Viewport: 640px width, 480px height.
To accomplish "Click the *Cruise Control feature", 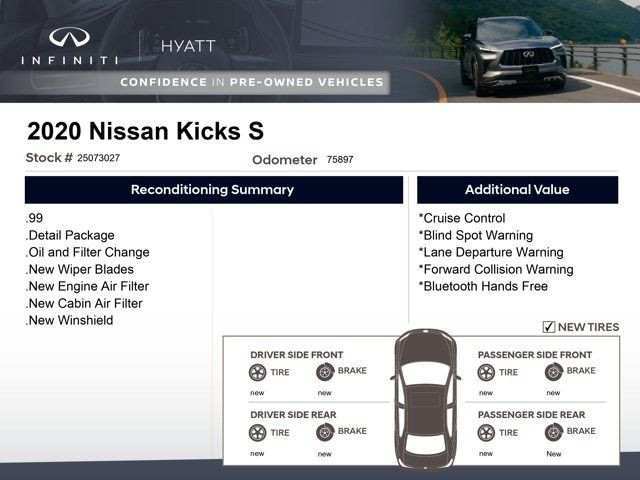I will pyautogui.click(x=462, y=218).
